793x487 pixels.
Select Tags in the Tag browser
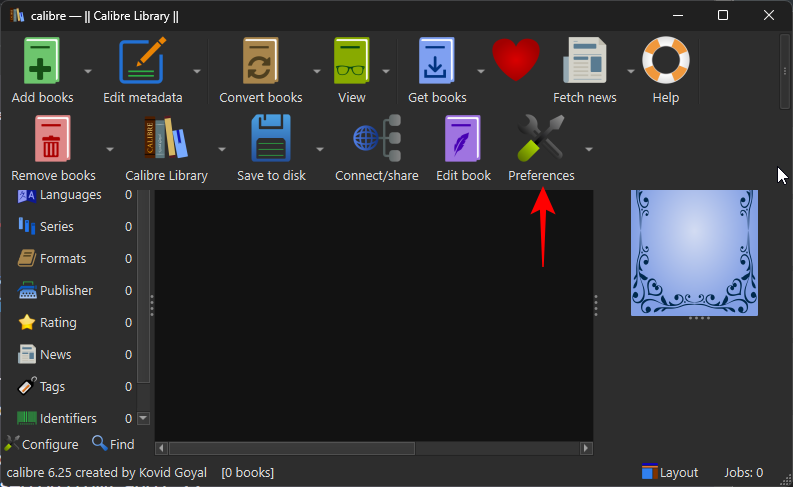[74, 387]
